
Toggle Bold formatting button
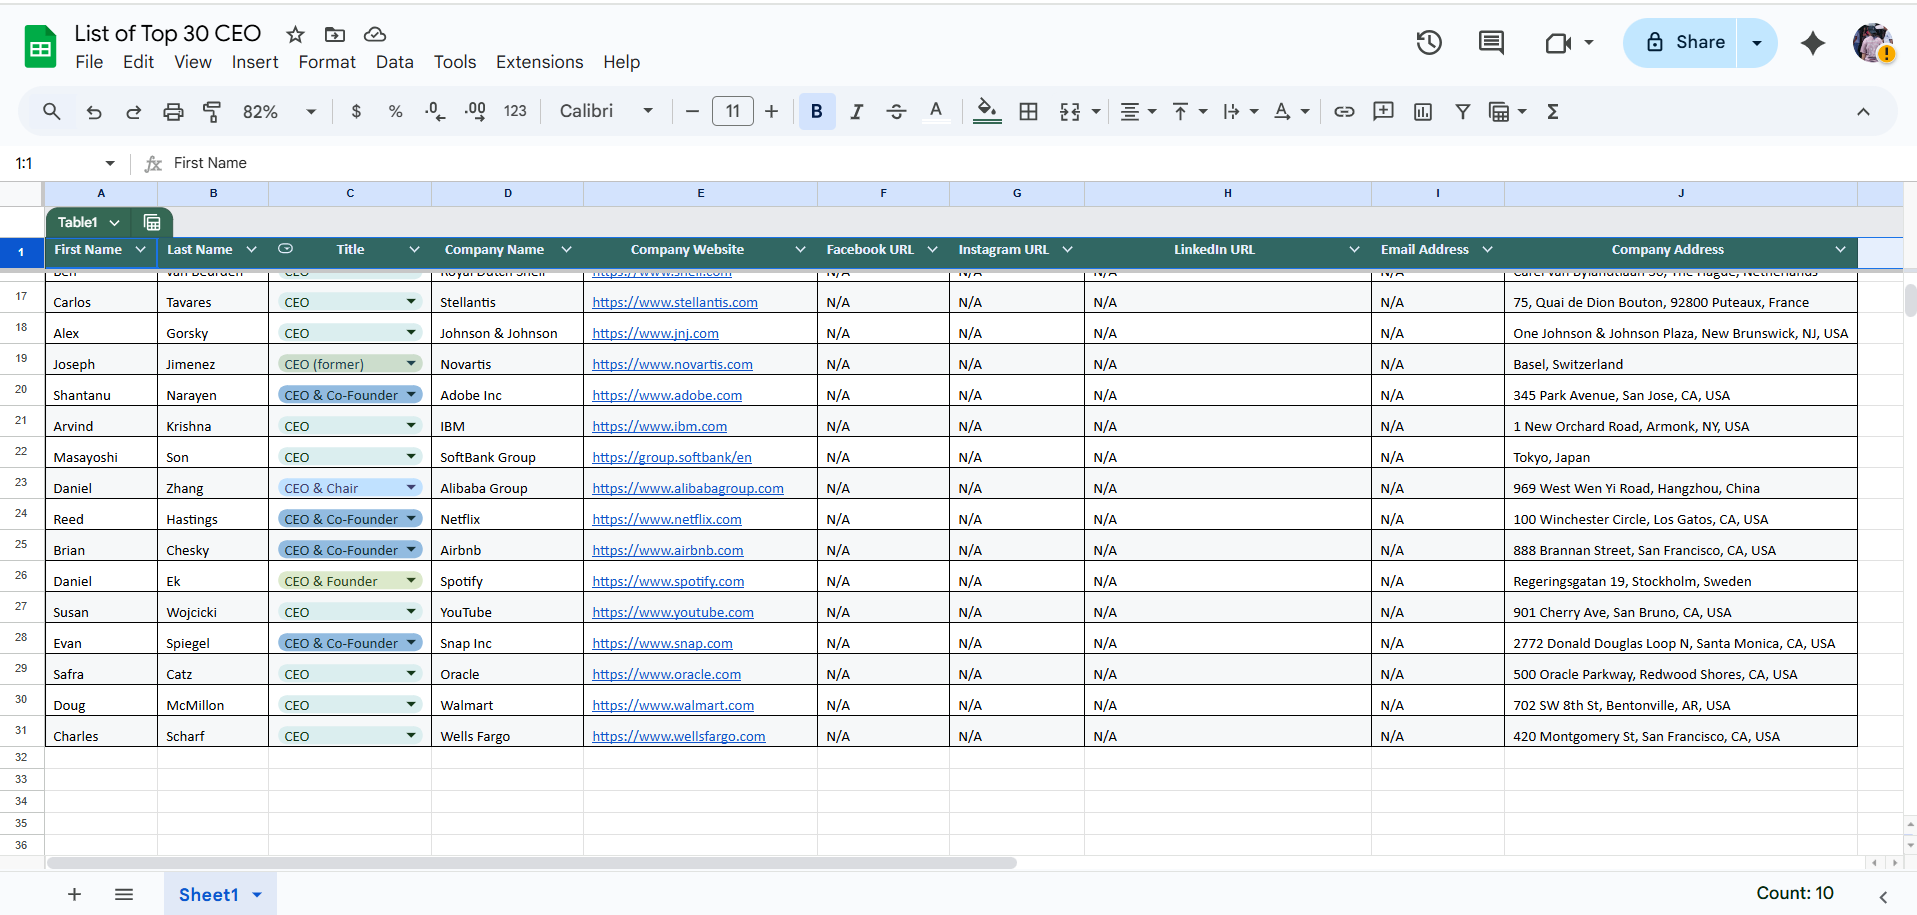817,112
